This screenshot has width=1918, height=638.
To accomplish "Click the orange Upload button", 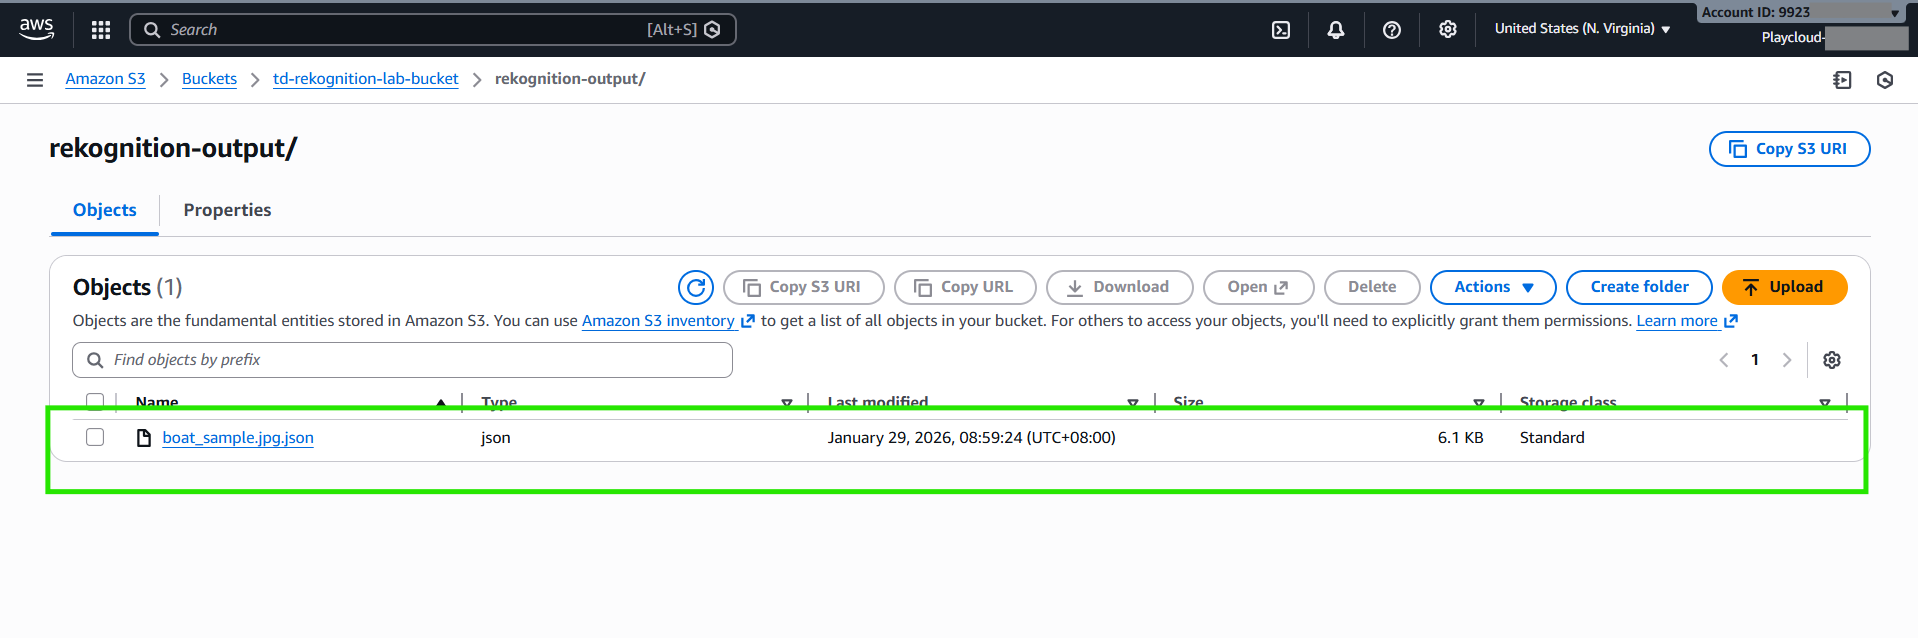I will tap(1784, 287).
